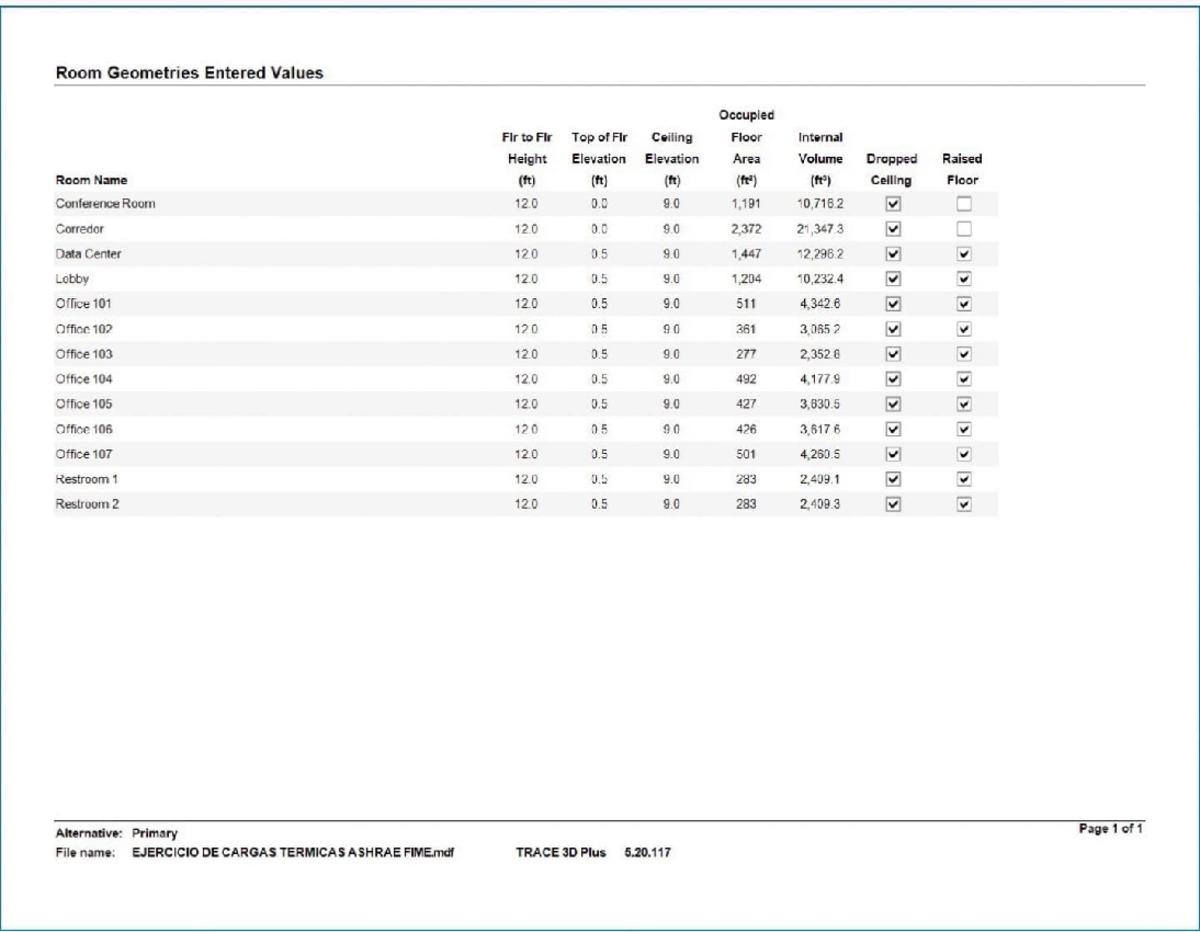Click the Room Name column header
Image resolution: width=1200 pixels, height=932 pixels.
[92, 180]
